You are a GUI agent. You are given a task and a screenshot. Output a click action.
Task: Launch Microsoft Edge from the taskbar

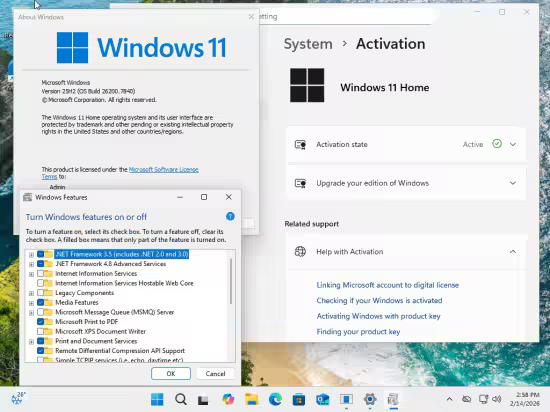275,399
